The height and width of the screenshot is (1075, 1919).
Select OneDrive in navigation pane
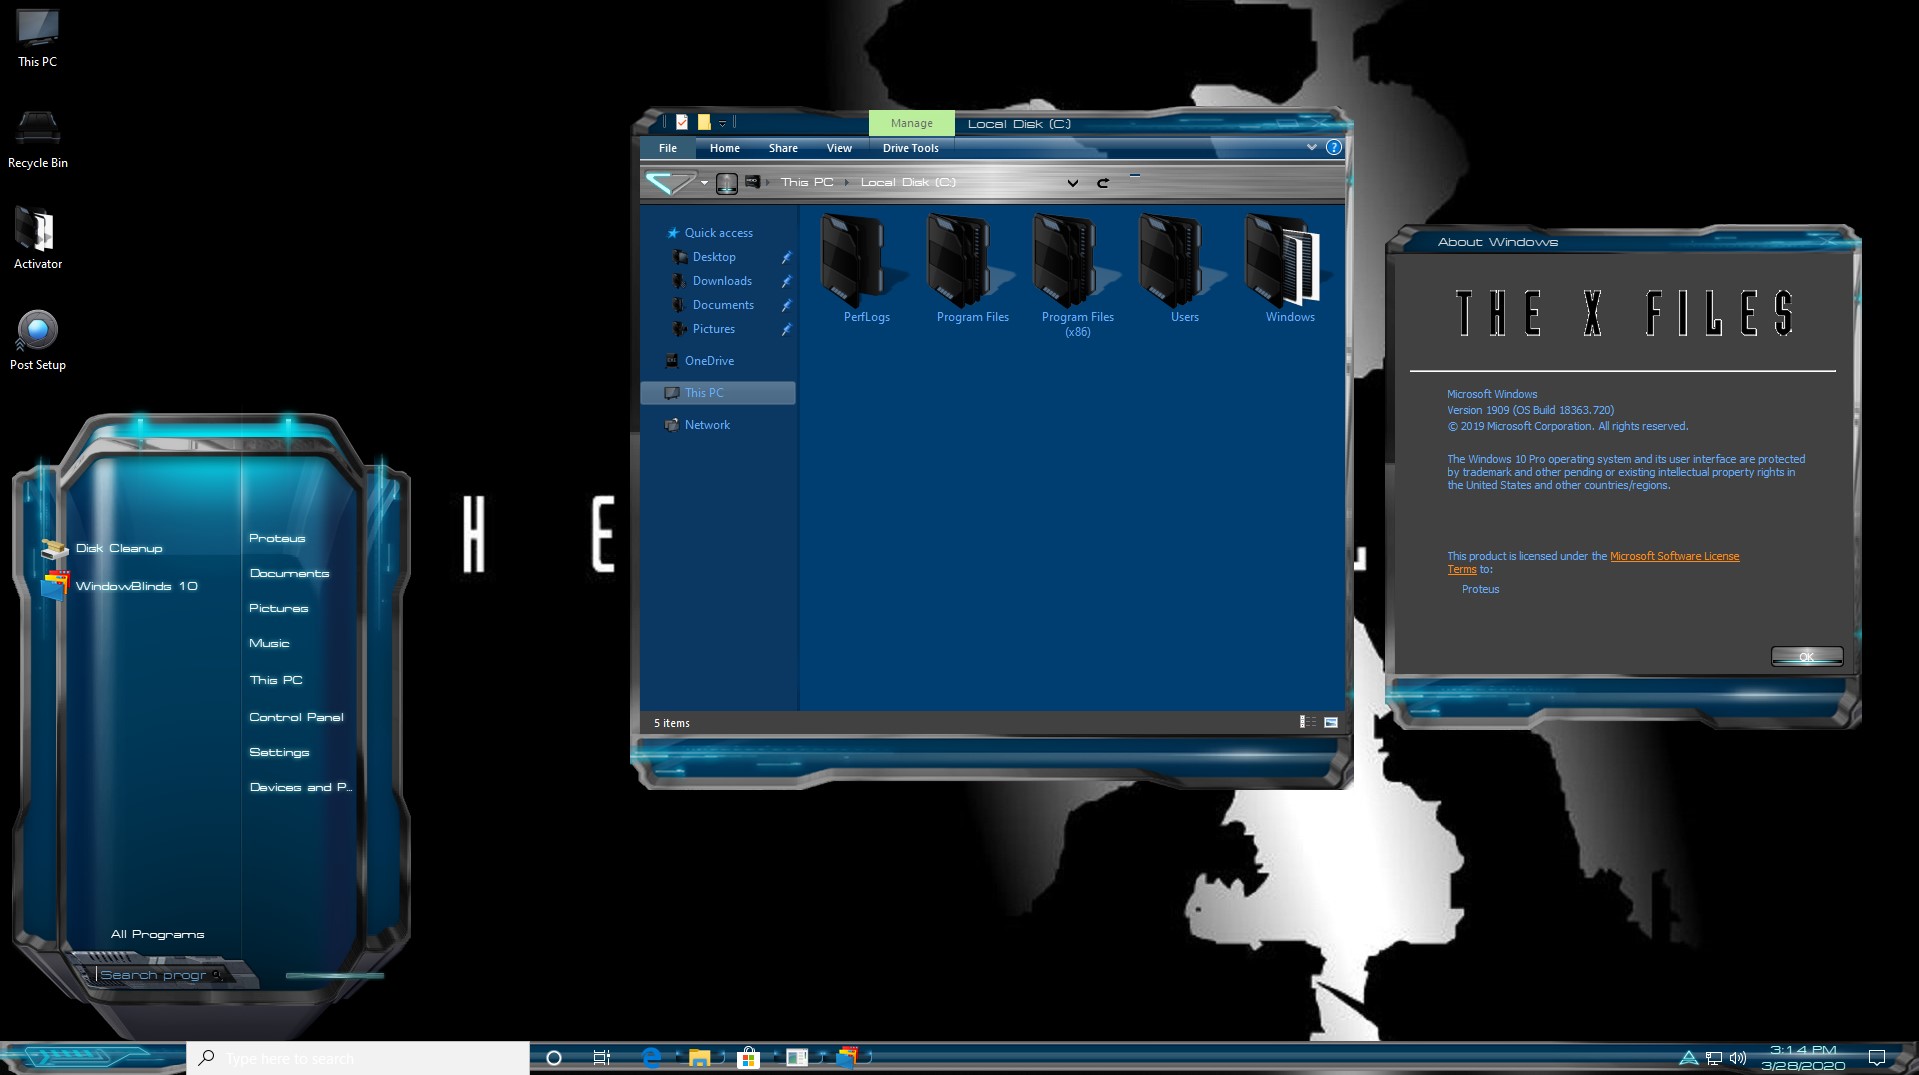pyautogui.click(x=709, y=361)
